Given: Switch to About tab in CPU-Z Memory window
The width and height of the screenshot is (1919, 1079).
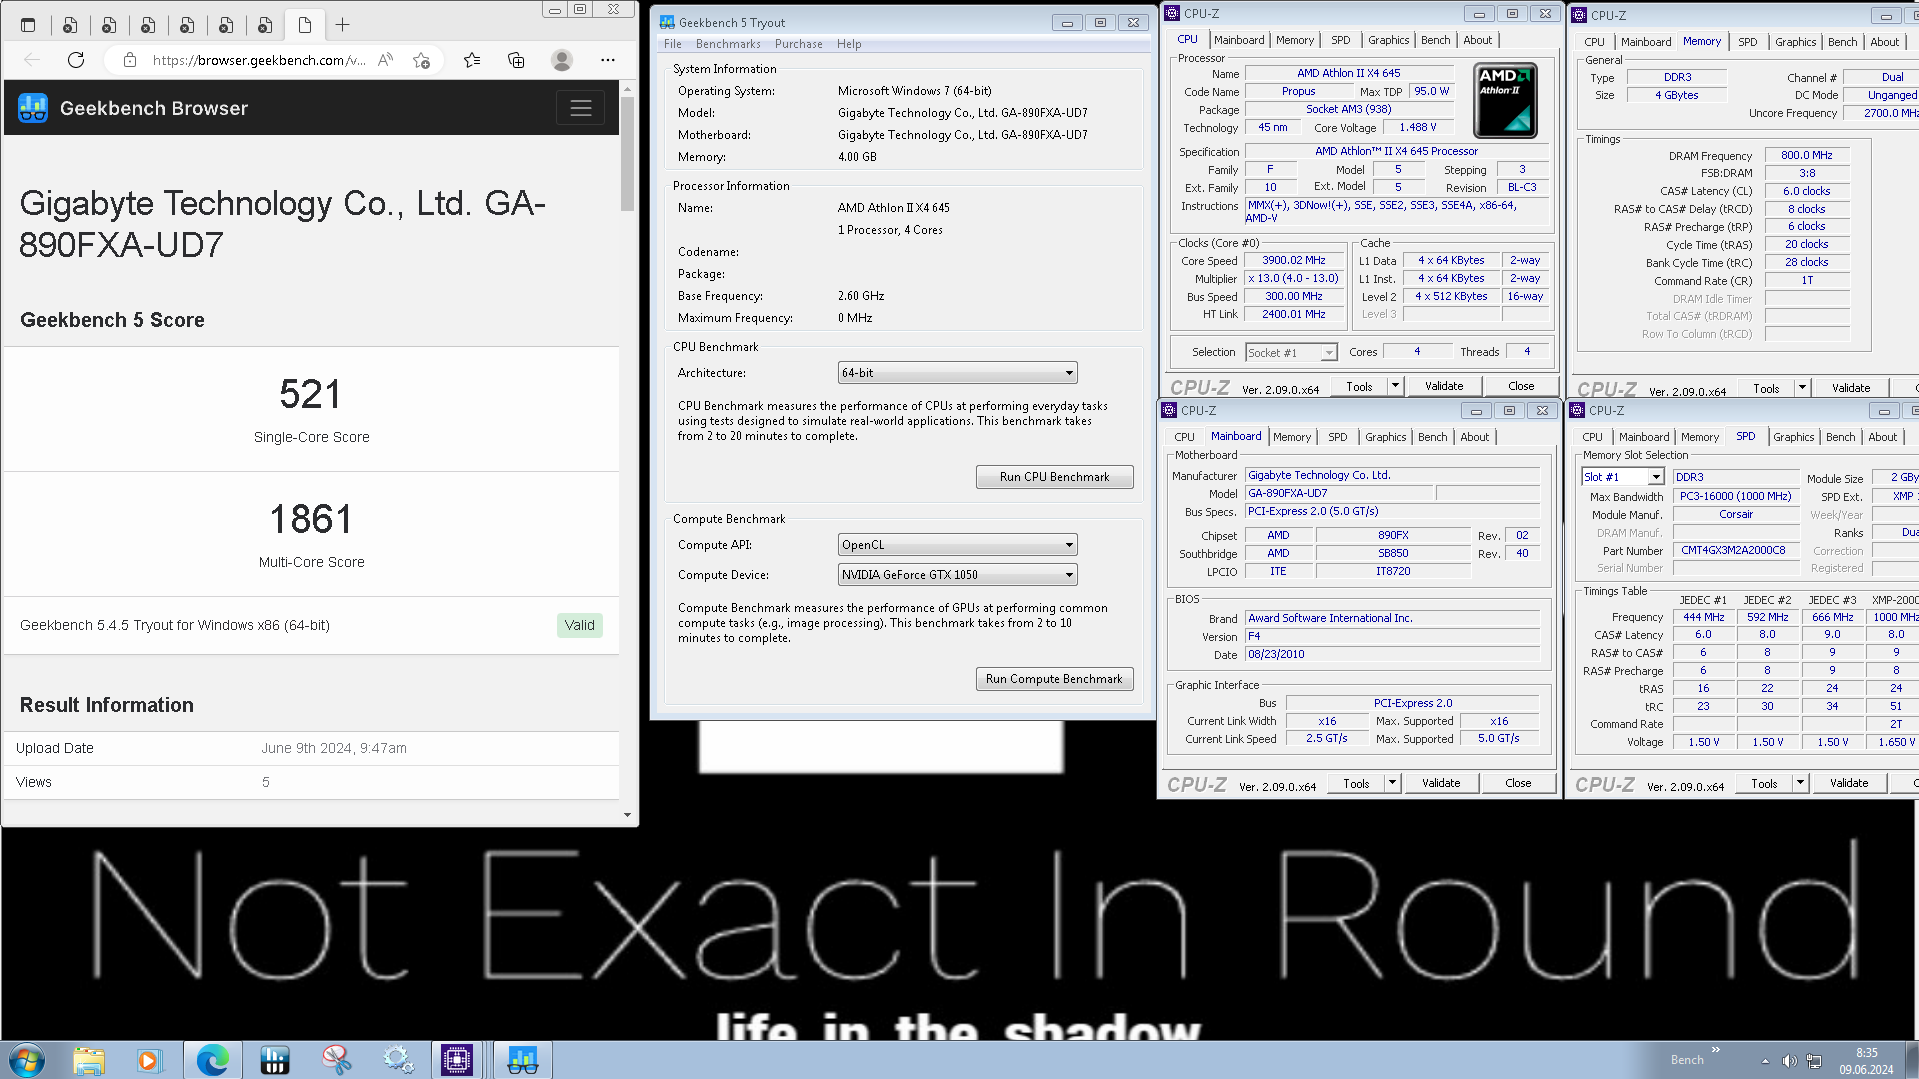Looking at the screenshot, I should (1884, 42).
